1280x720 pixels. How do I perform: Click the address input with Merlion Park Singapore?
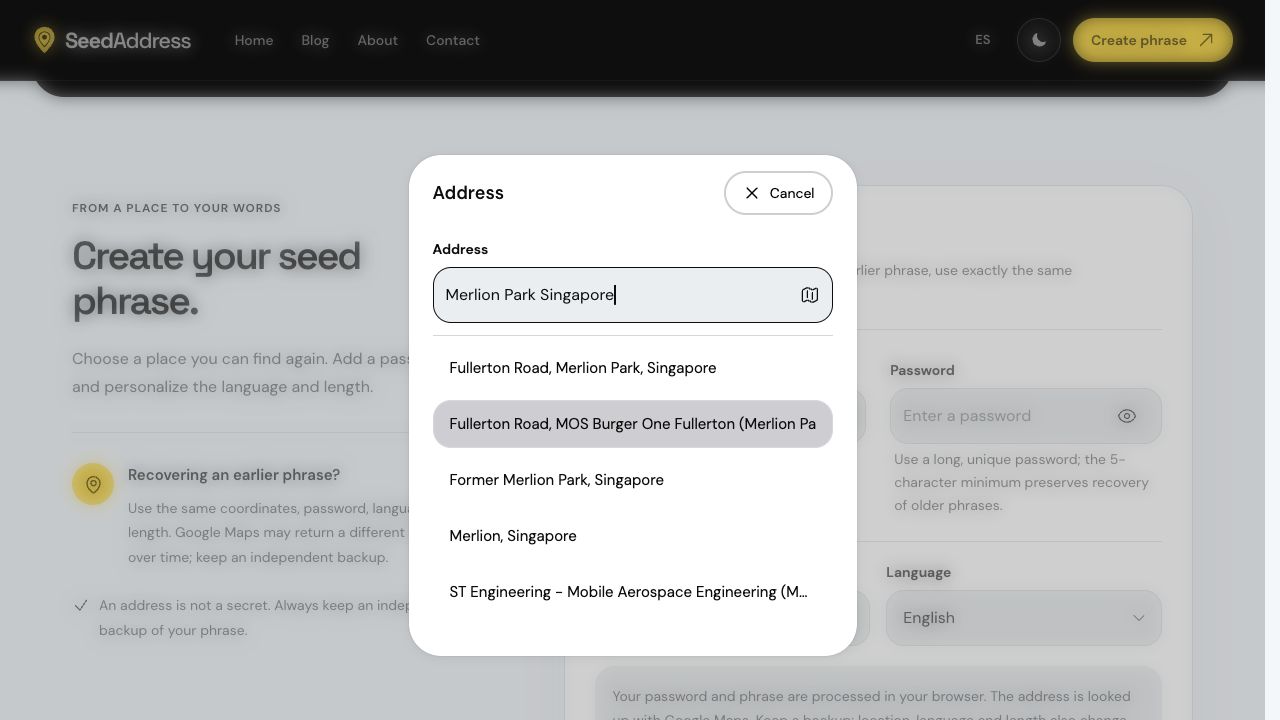[633, 295]
